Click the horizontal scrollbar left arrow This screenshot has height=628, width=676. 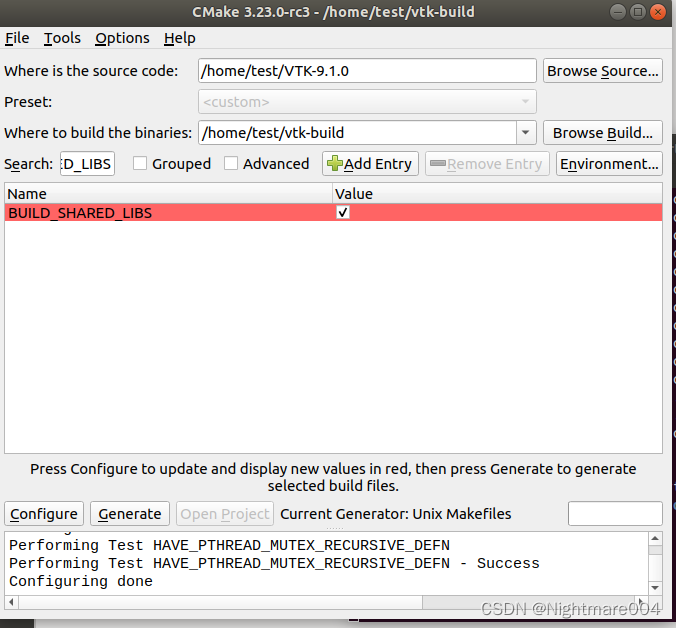click(x=12, y=602)
